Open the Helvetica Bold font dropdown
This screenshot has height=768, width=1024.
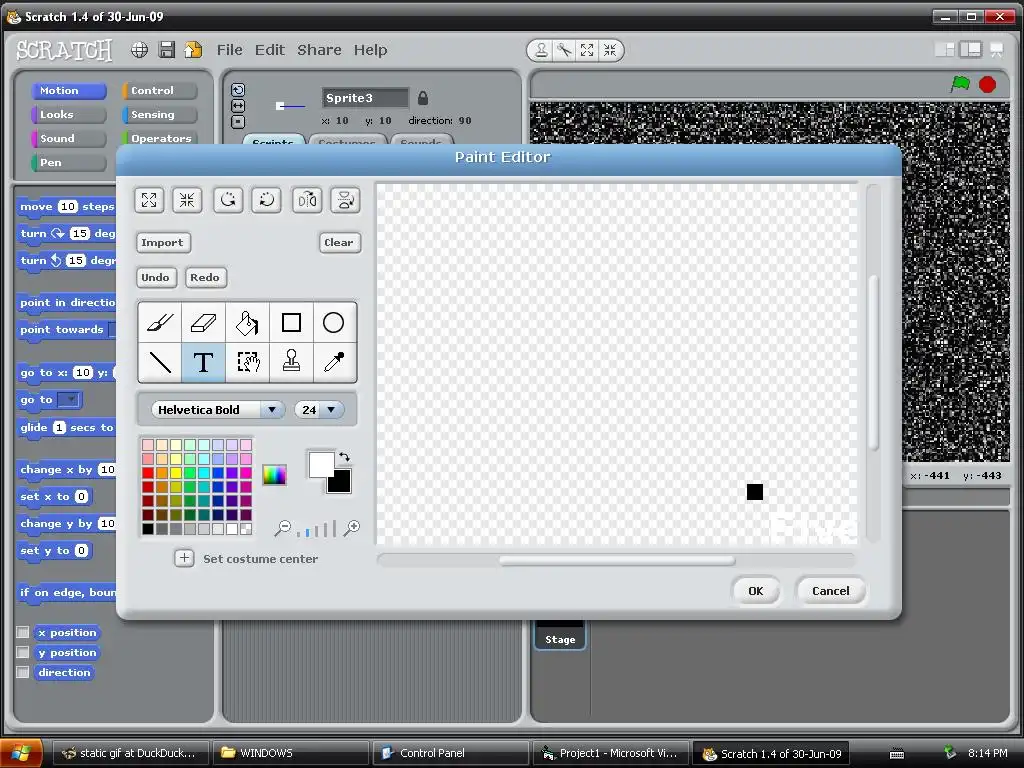tap(217, 409)
